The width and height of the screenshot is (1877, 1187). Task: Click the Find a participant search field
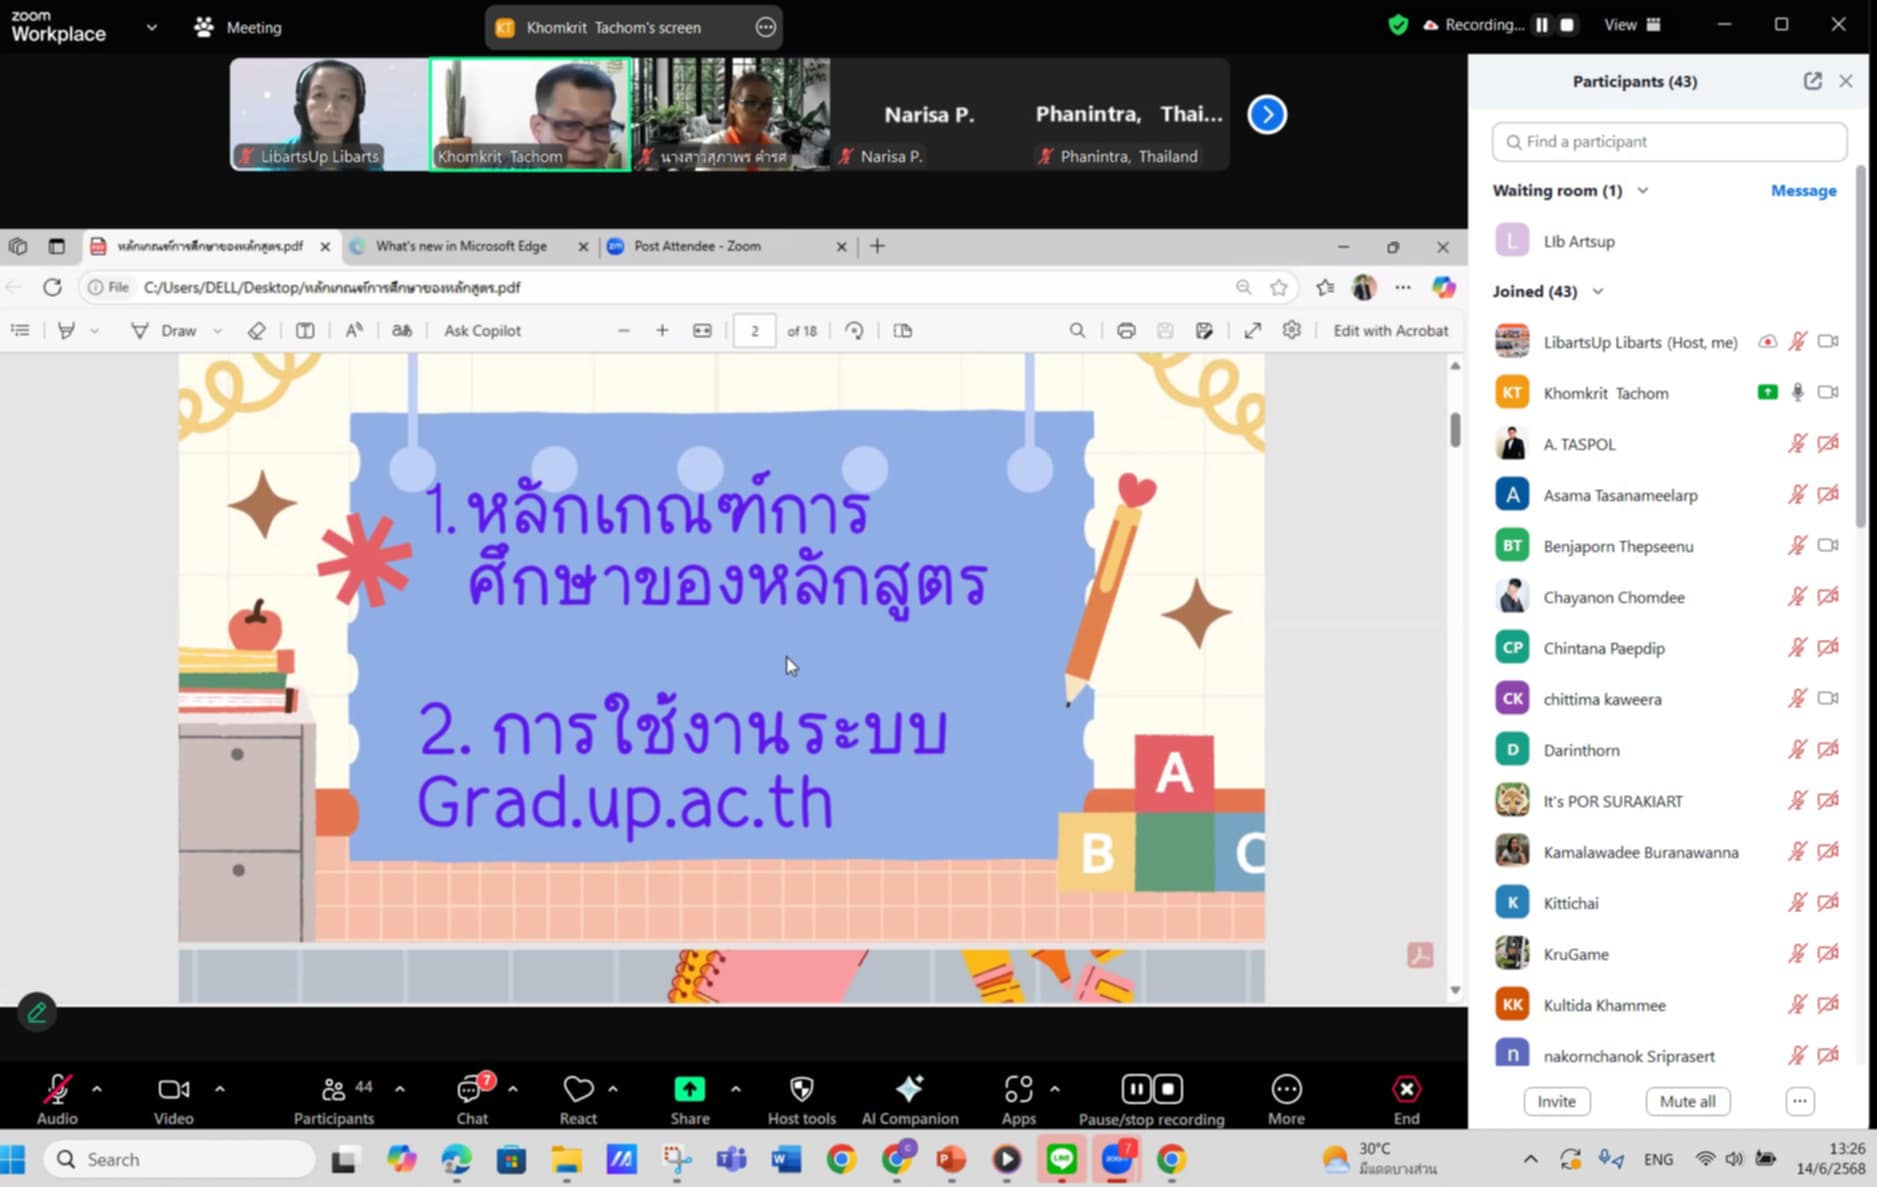tap(1670, 142)
